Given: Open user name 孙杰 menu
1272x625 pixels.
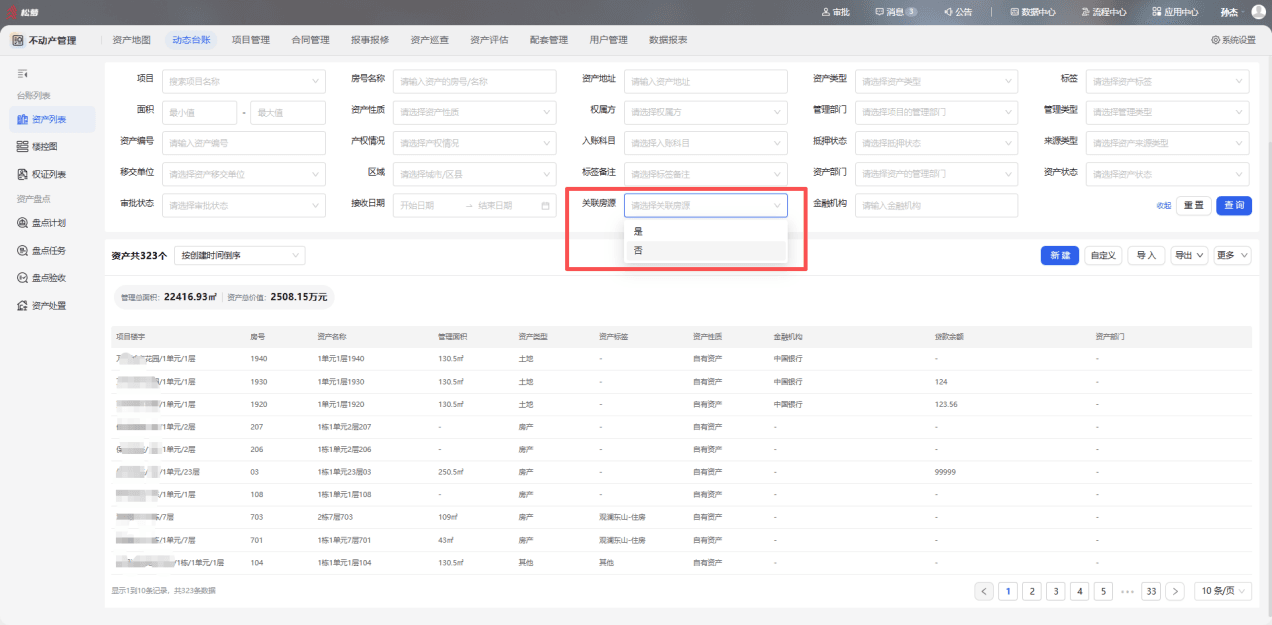Looking at the screenshot, I should tap(1230, 12).
